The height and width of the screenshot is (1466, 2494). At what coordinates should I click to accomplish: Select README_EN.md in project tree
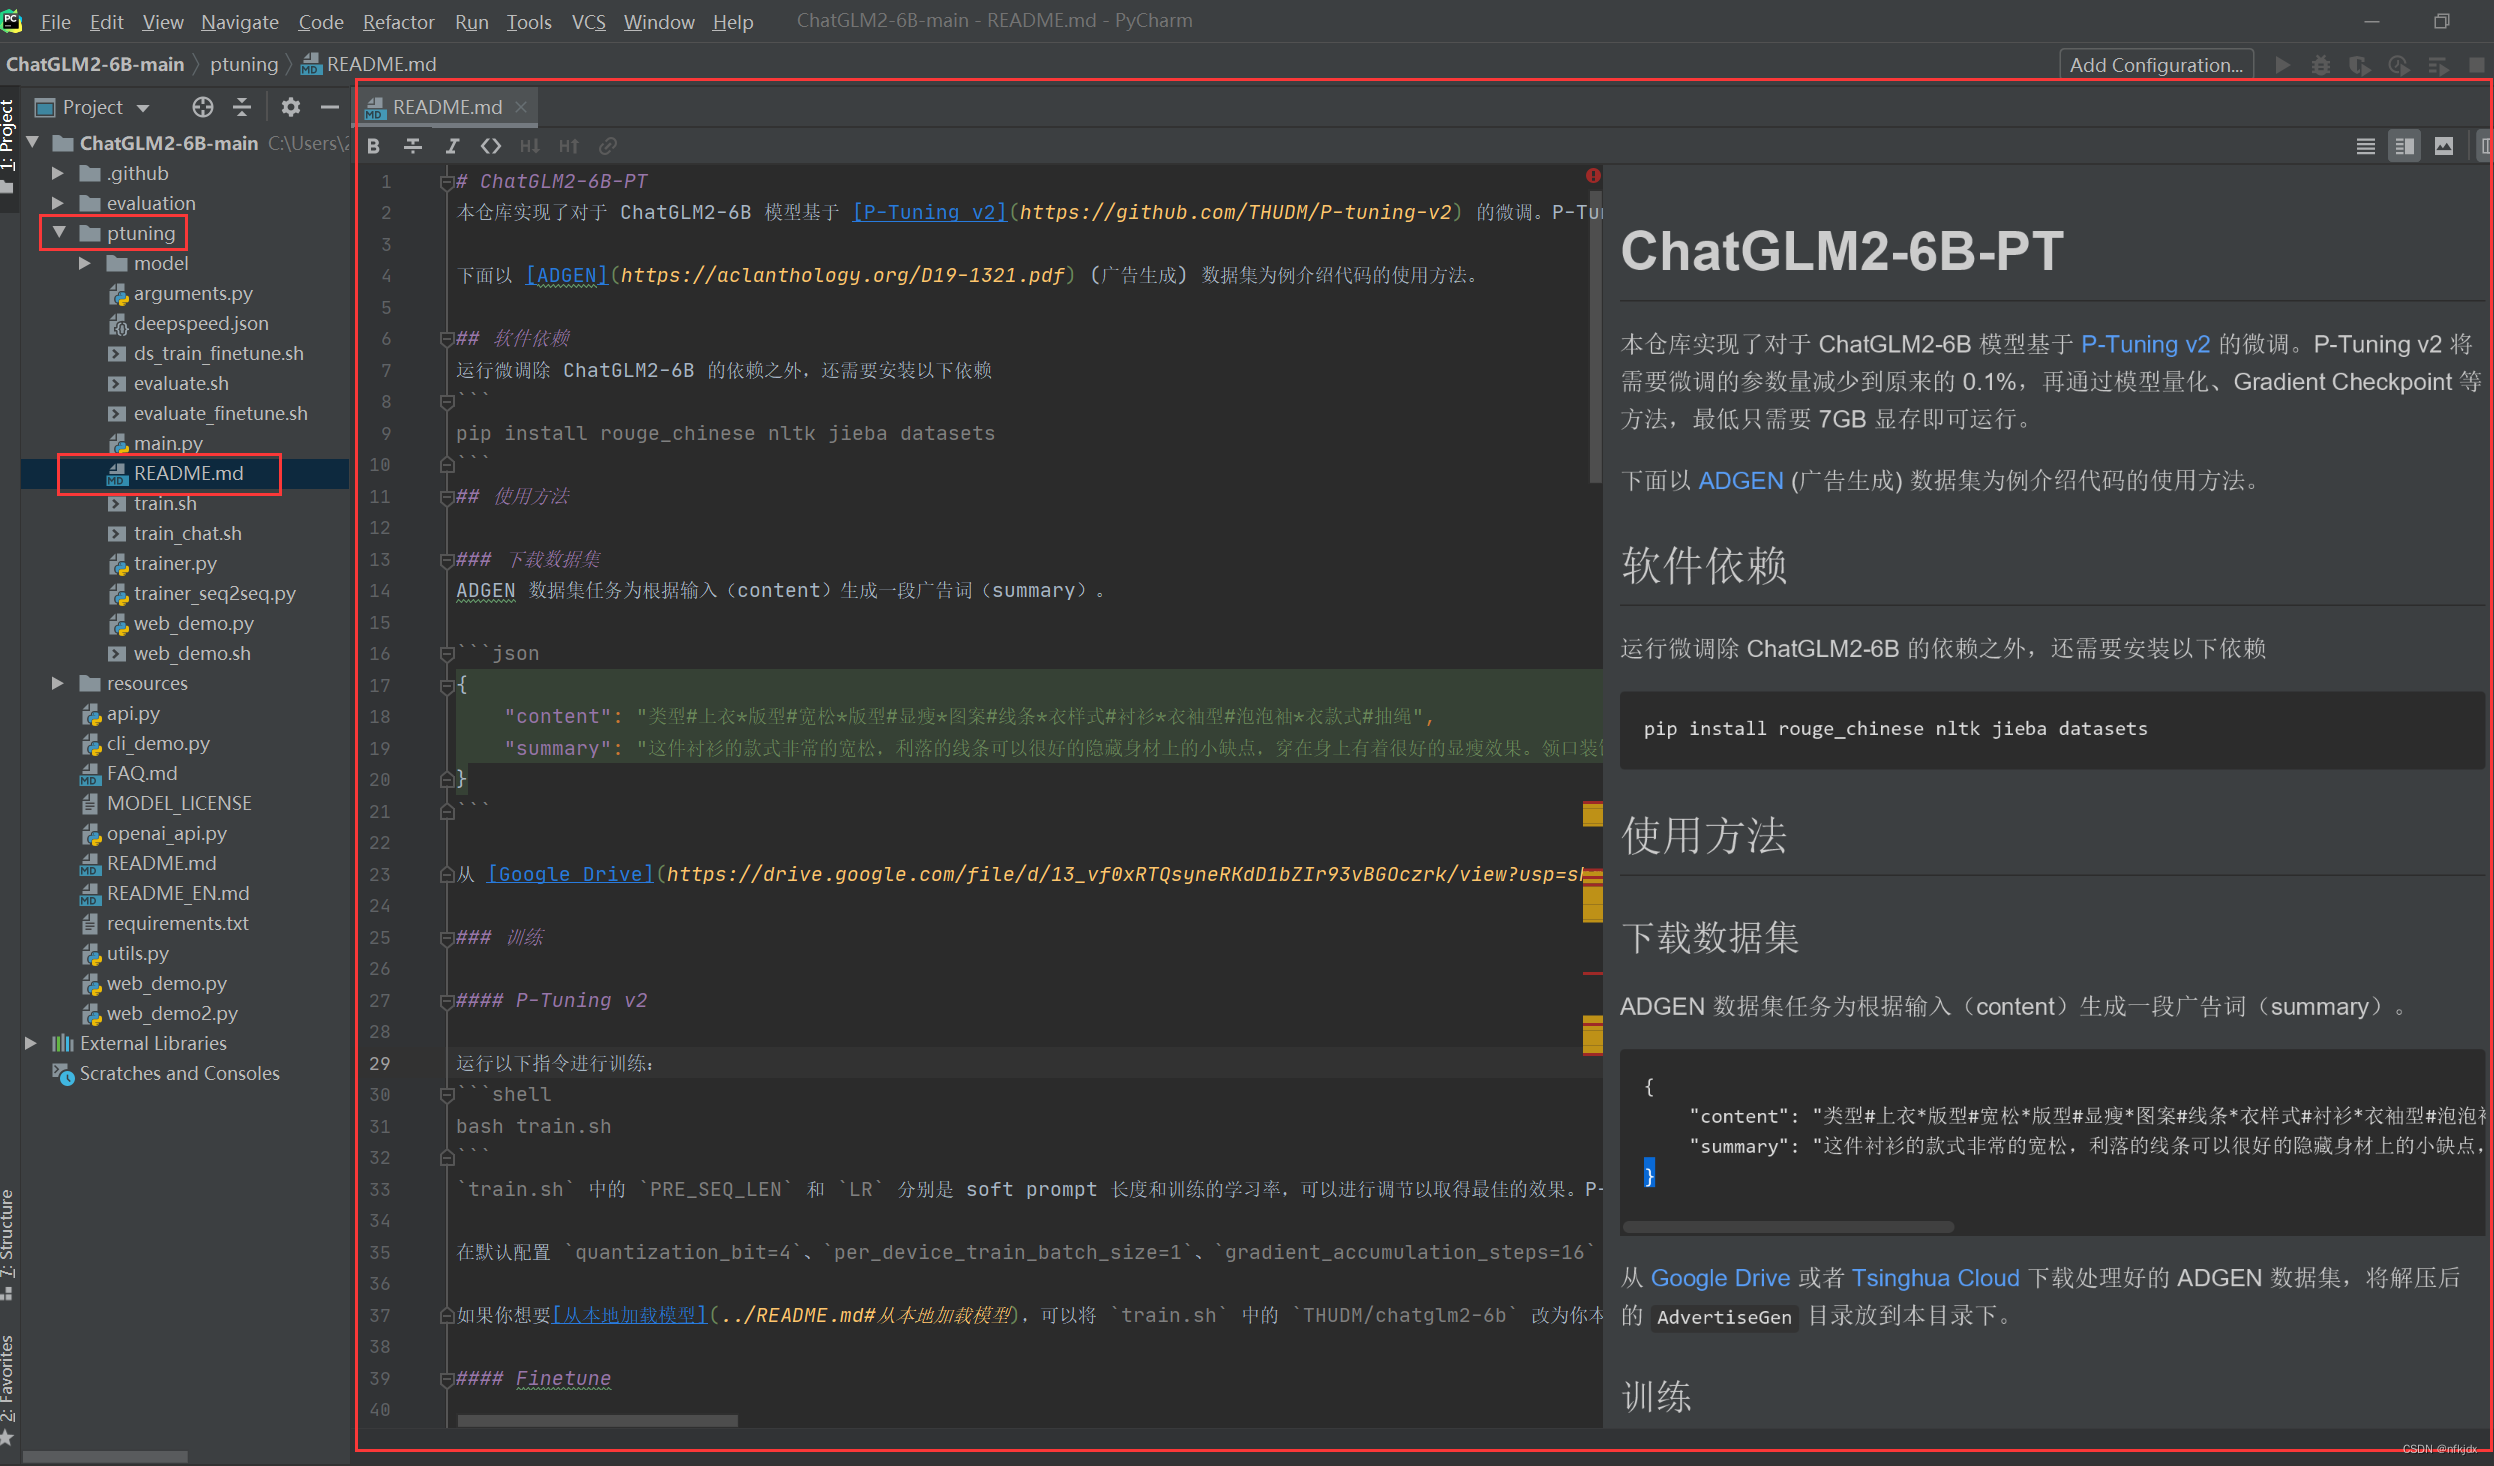click(178, 893)
